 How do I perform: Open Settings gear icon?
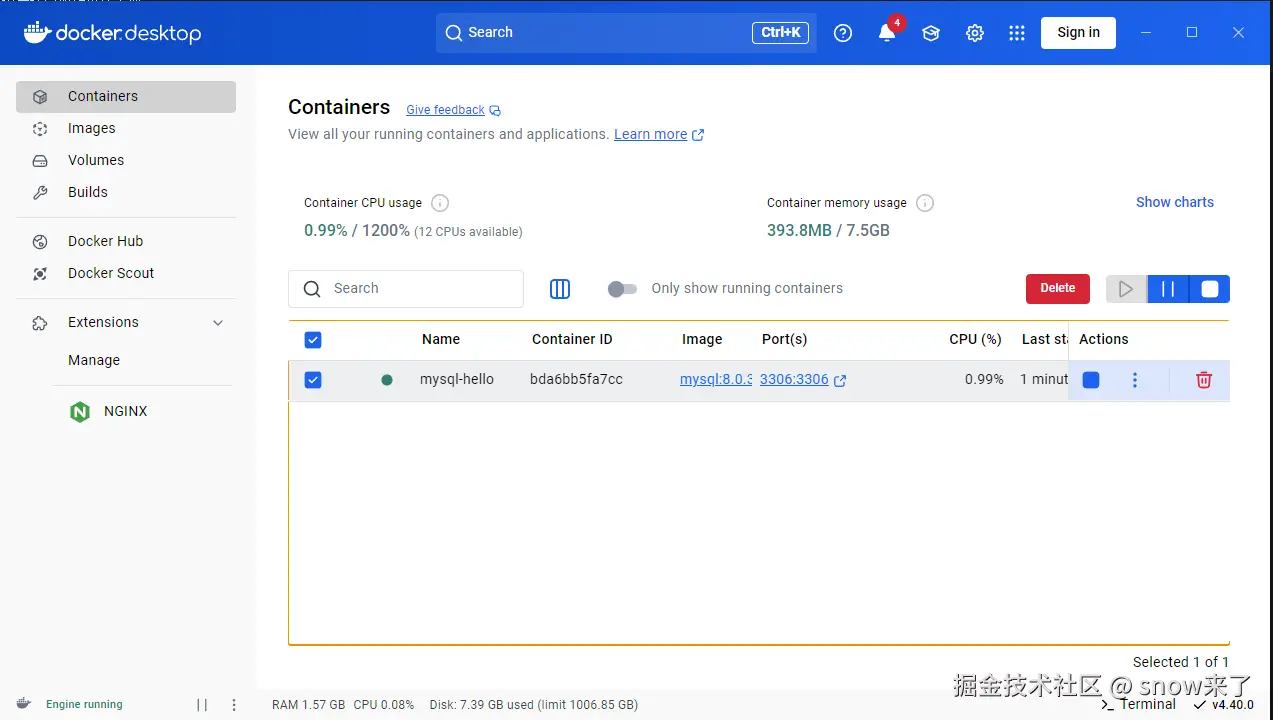click(975, 33)
